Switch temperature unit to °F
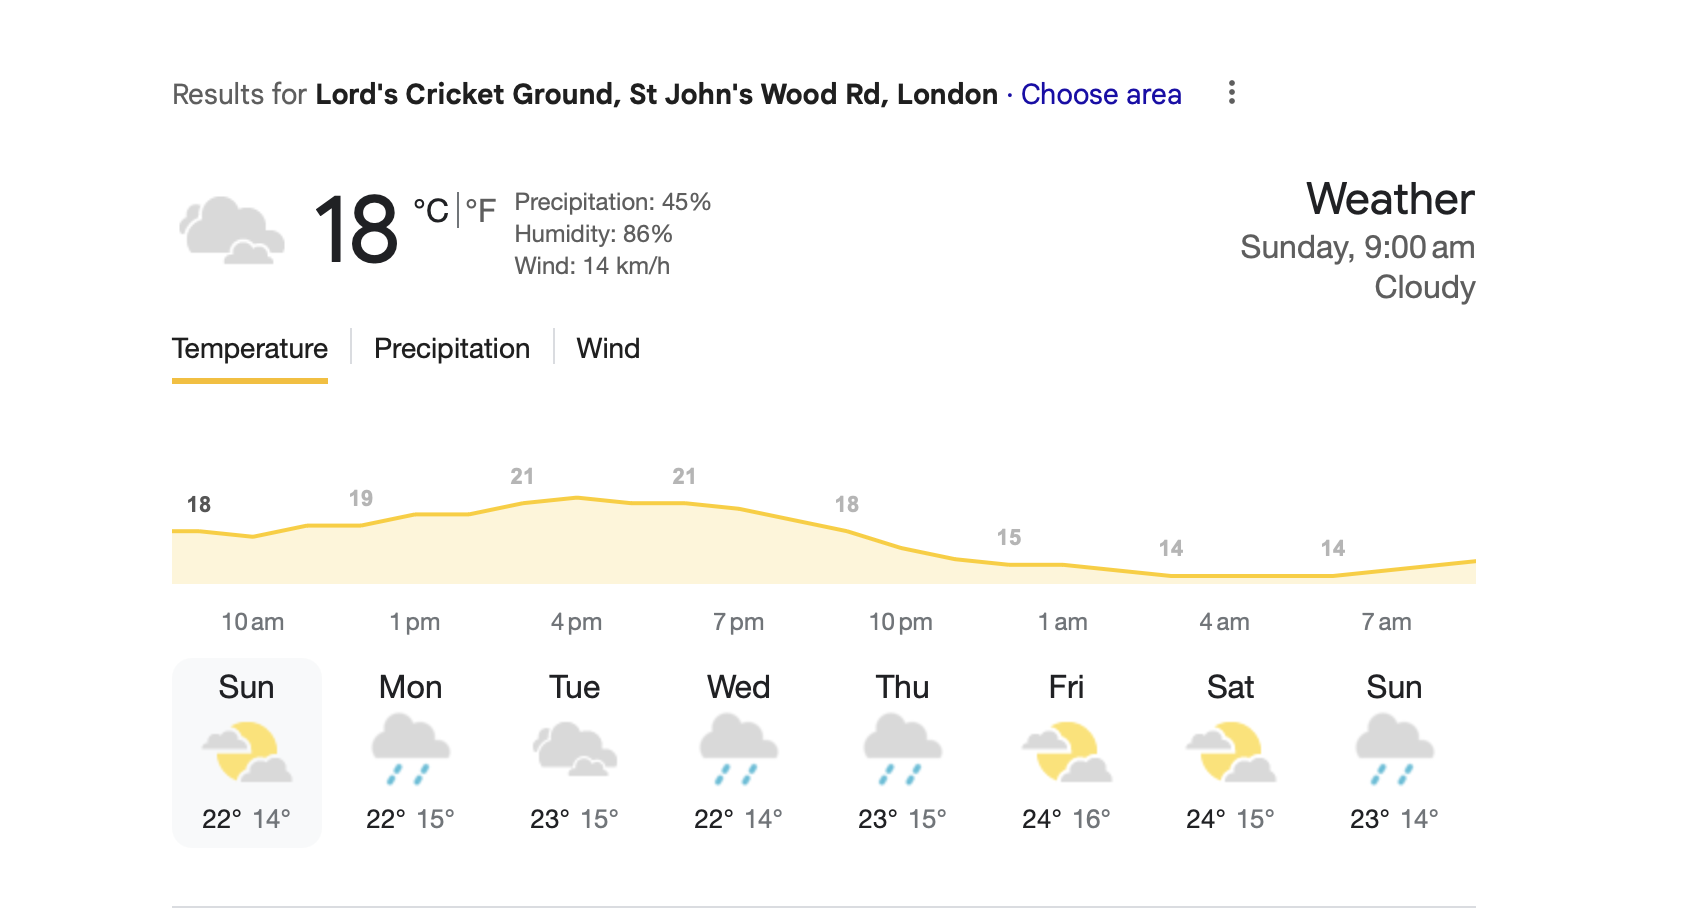 click(481, 211)
